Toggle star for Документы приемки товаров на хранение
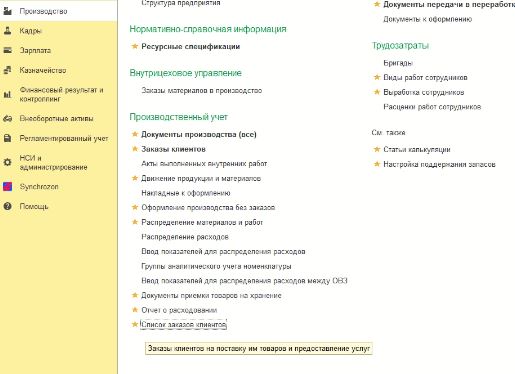Image resolution: width=515 pixels, height=374 pixels. tap(135, 295)
